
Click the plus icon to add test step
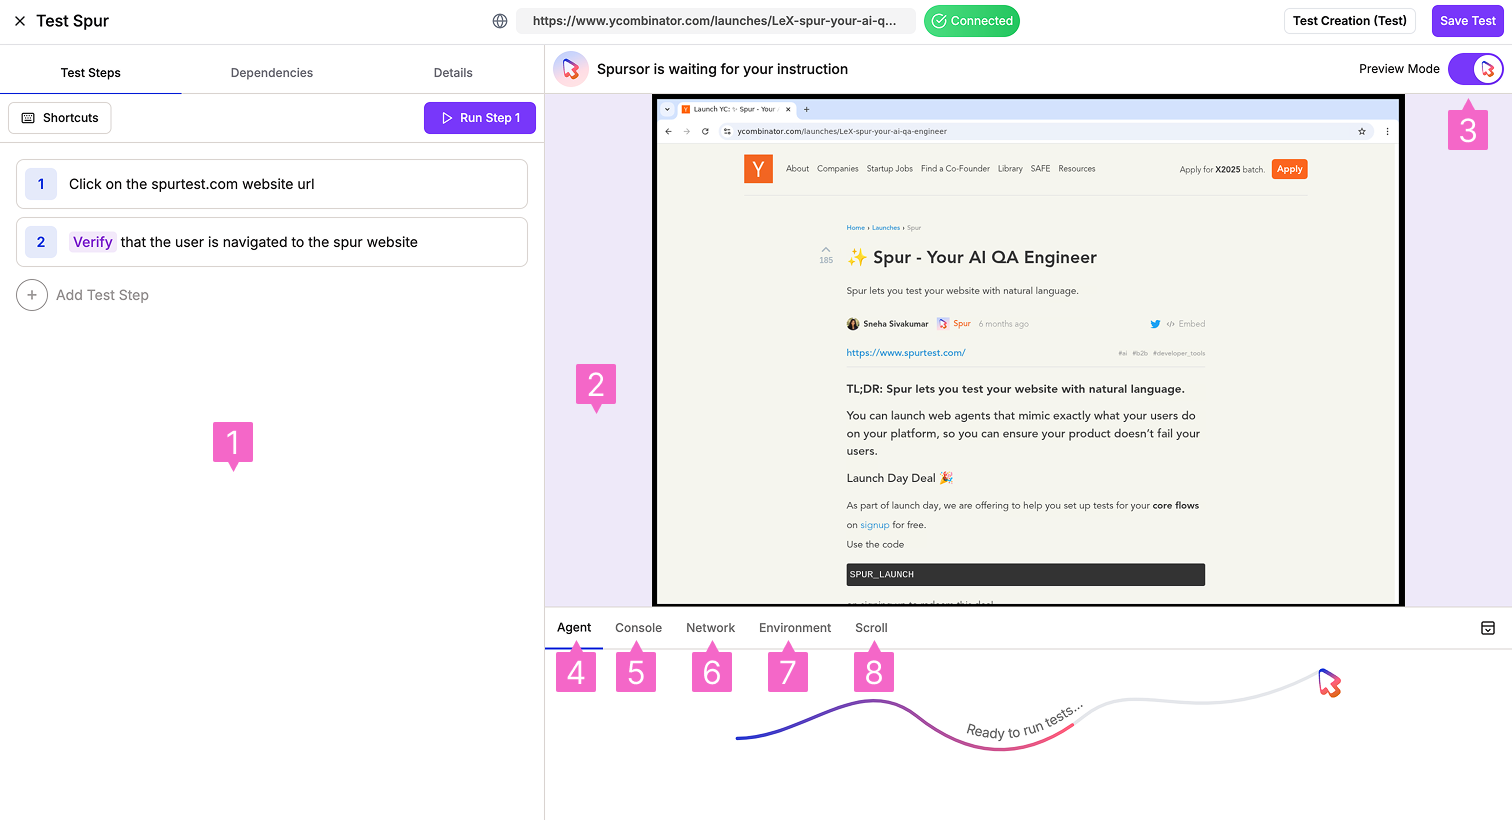click(x=32, y=295)
